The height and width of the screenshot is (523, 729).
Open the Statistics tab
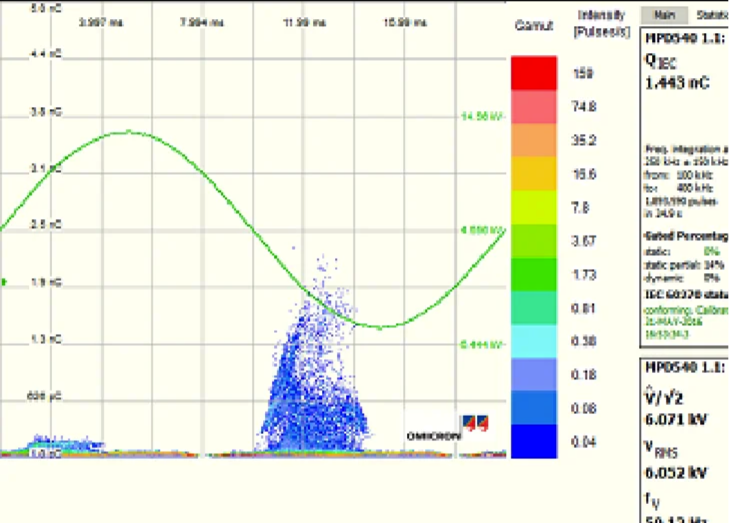[710, 15]
